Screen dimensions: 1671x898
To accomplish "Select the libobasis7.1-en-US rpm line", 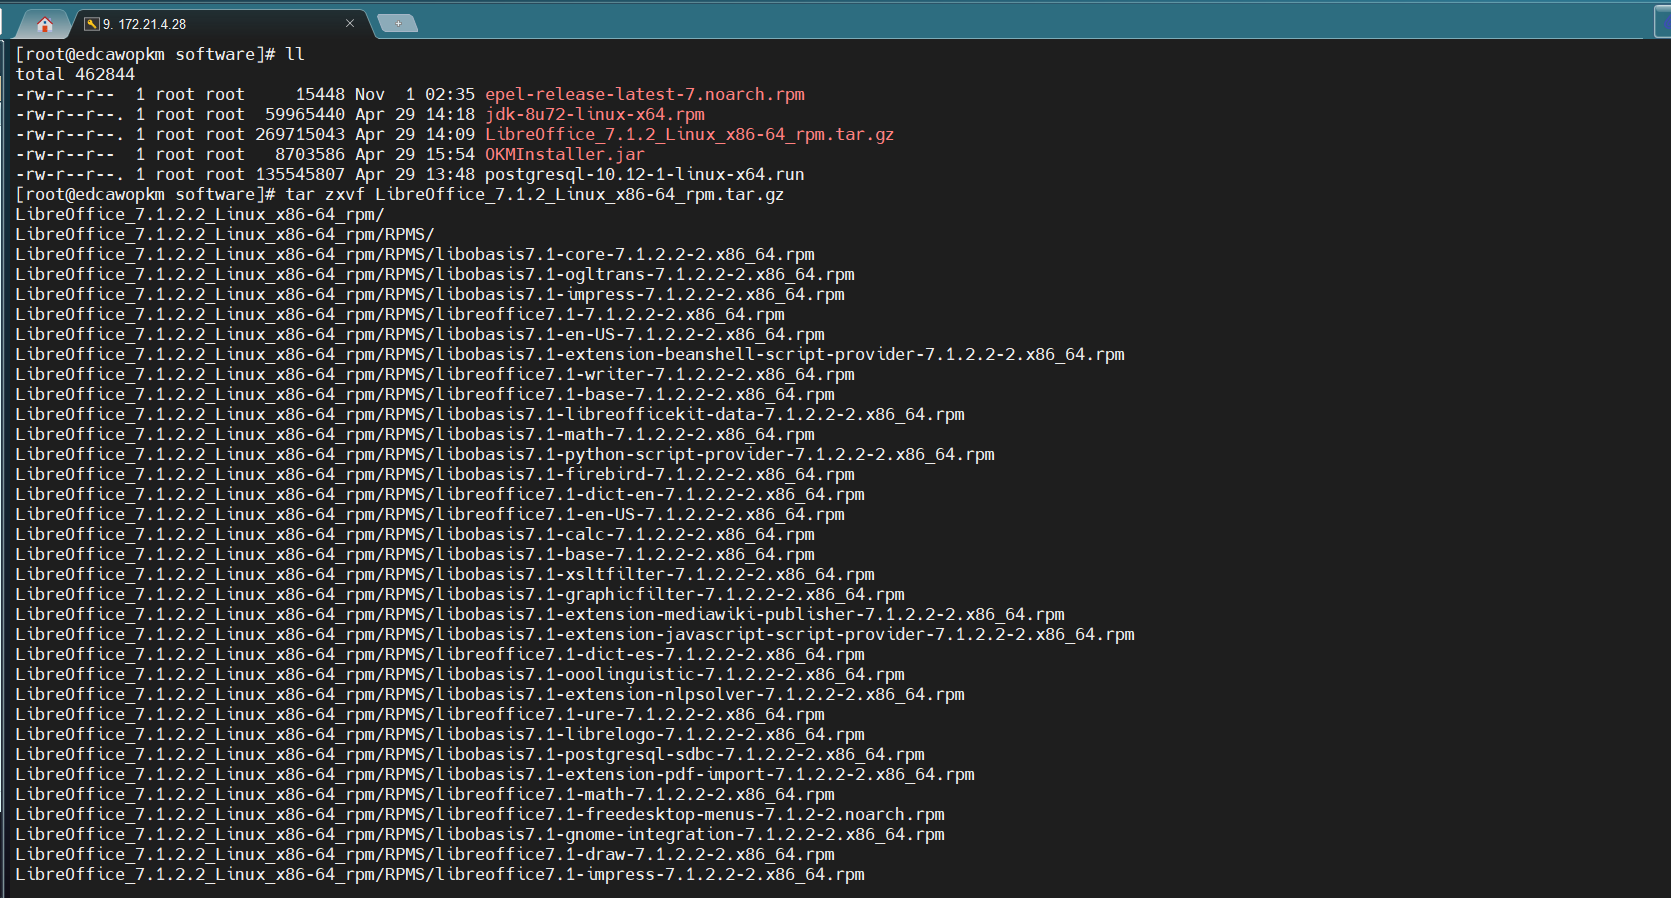I will [420, 334].
